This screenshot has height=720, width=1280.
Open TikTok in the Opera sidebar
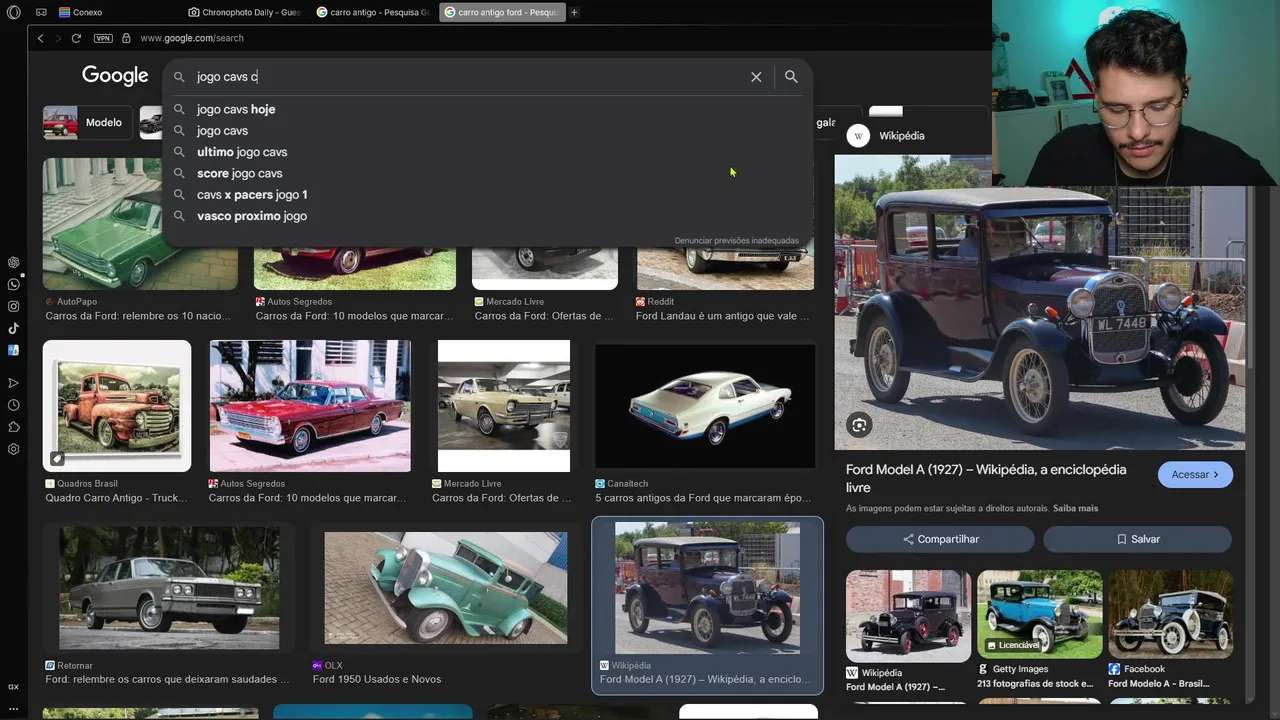coord(13,328)
